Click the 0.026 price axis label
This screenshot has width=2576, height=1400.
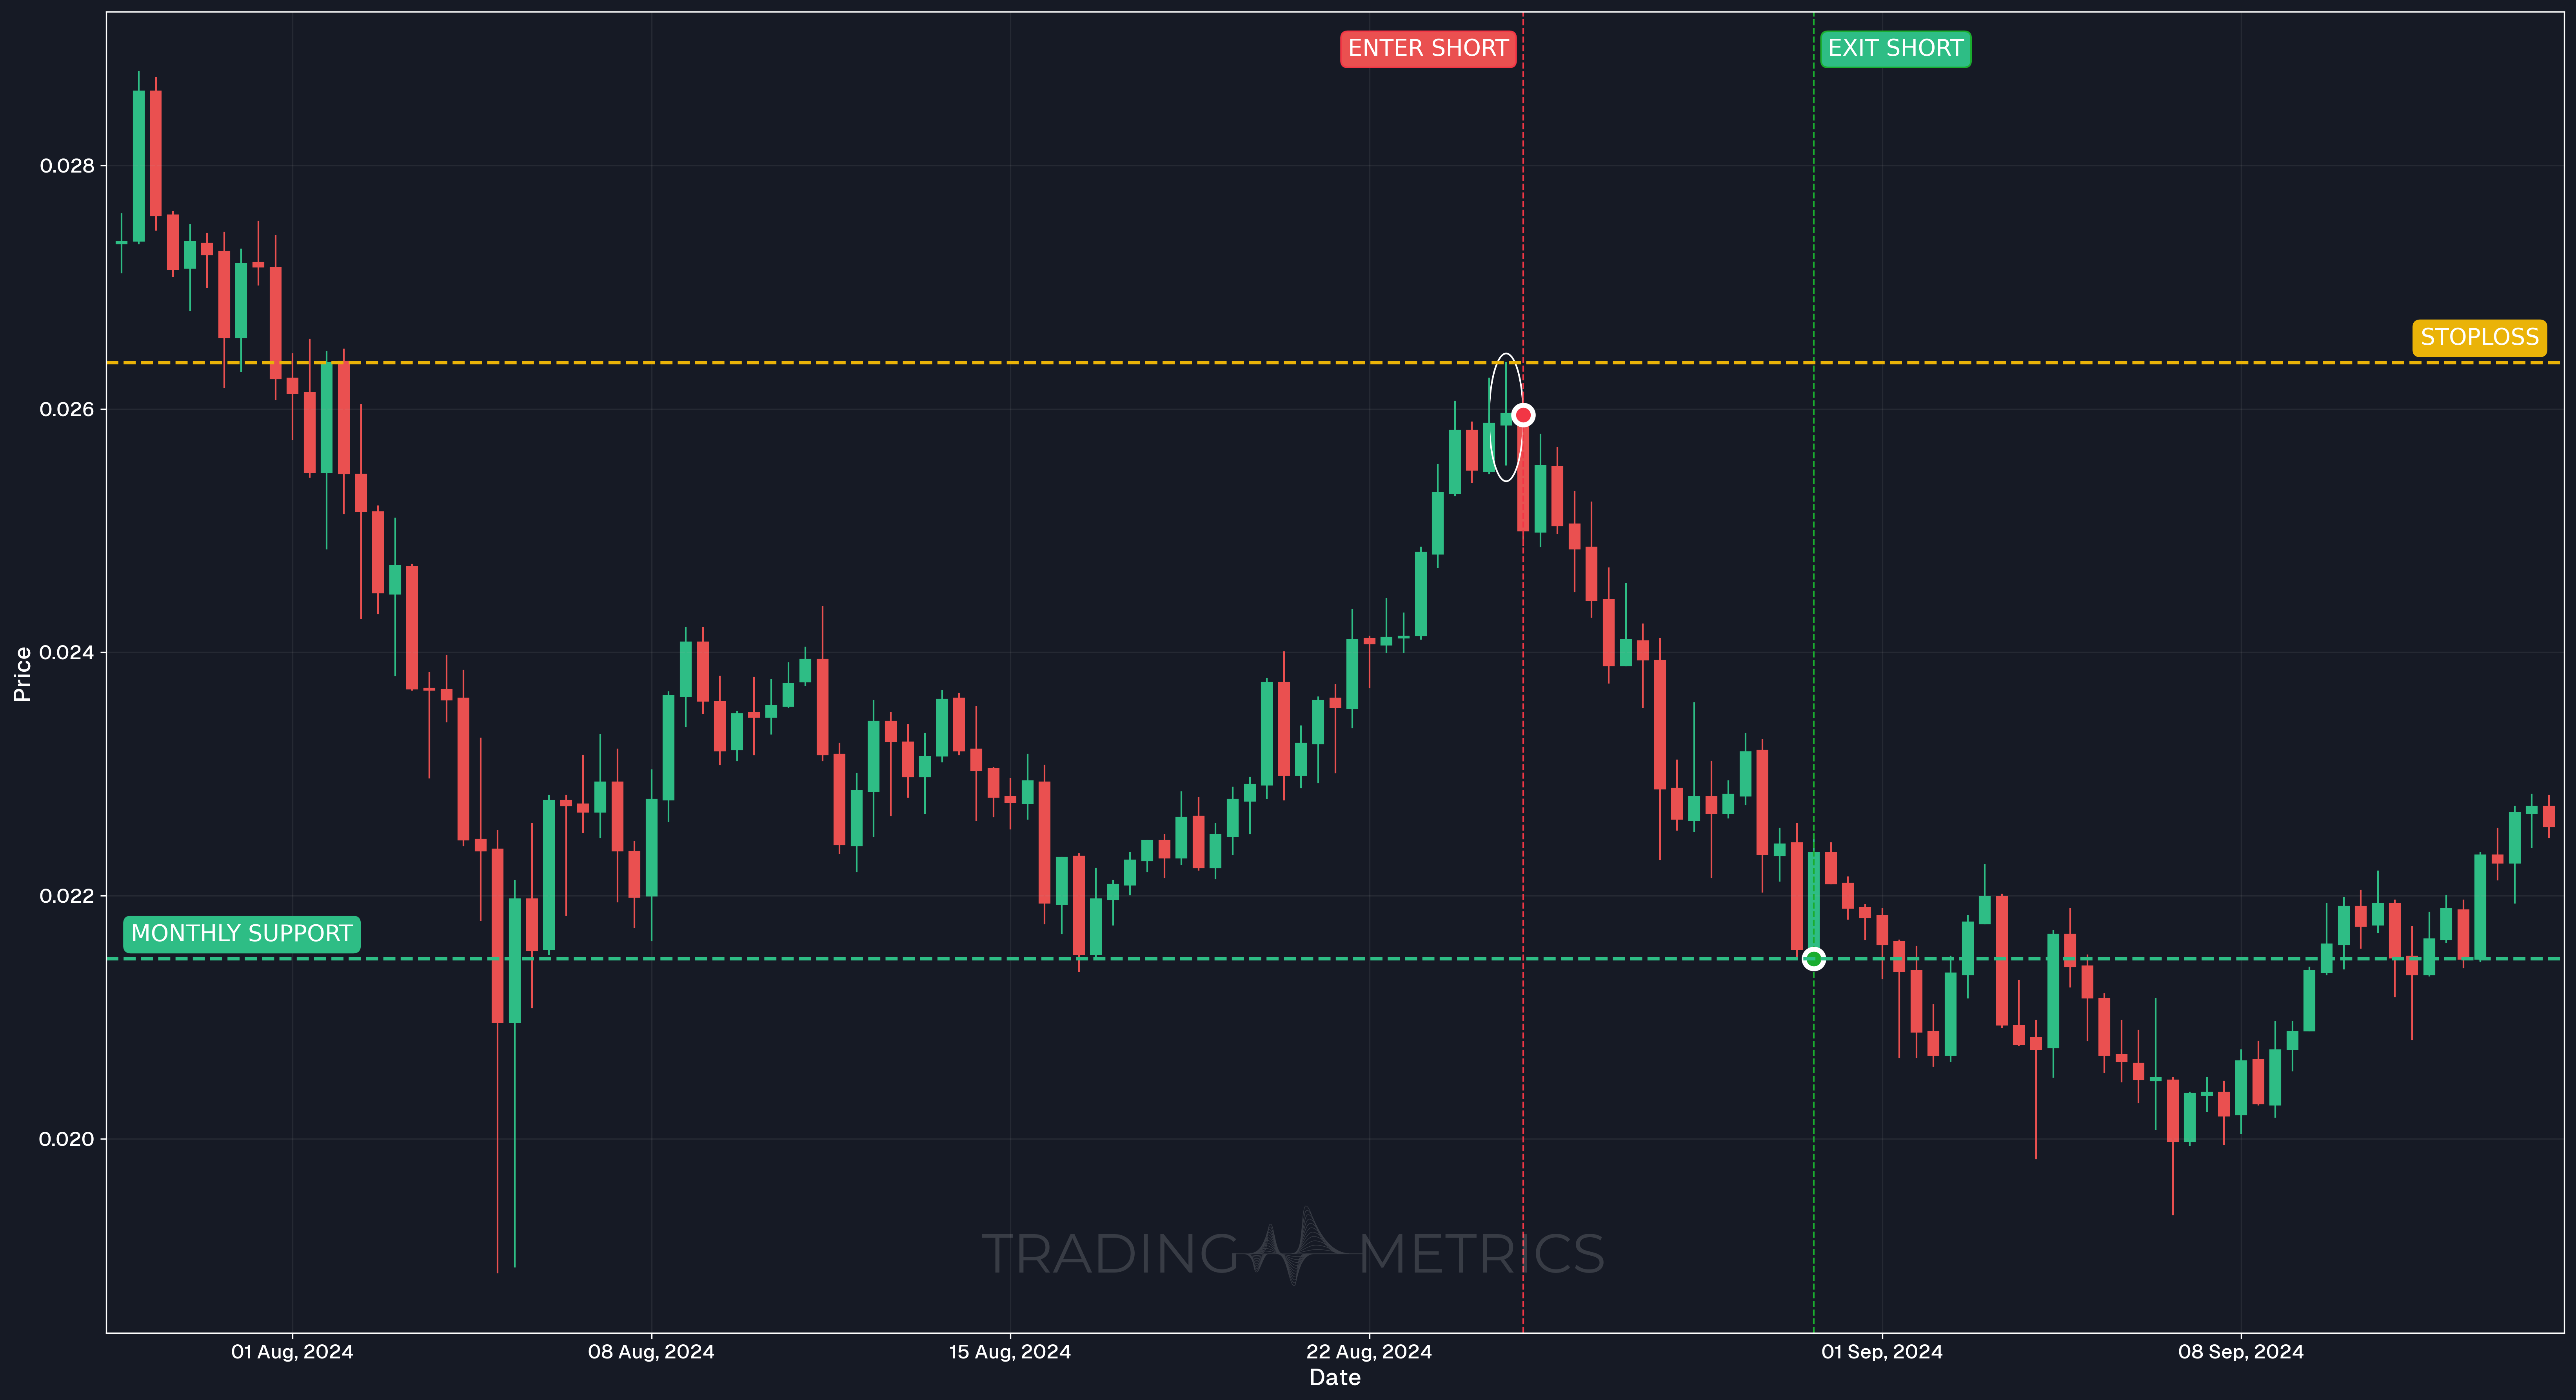pyautogui.click(x=67, y=409)
